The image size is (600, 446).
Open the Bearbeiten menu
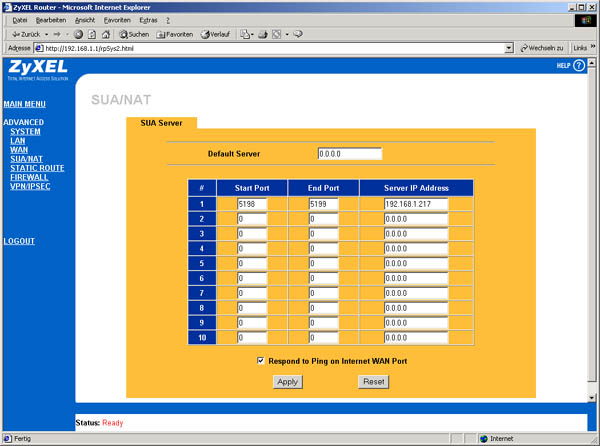pyautogui.click(x=48, y=20)
